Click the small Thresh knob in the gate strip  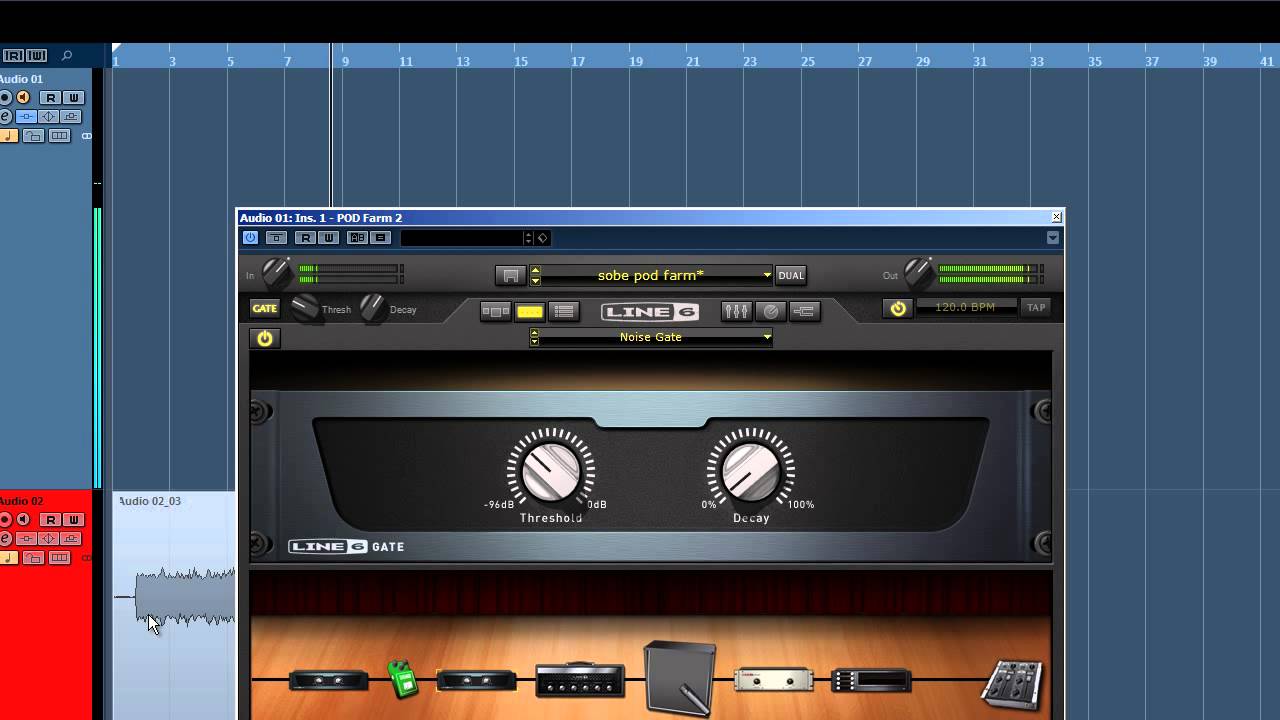tap(304, 308)
